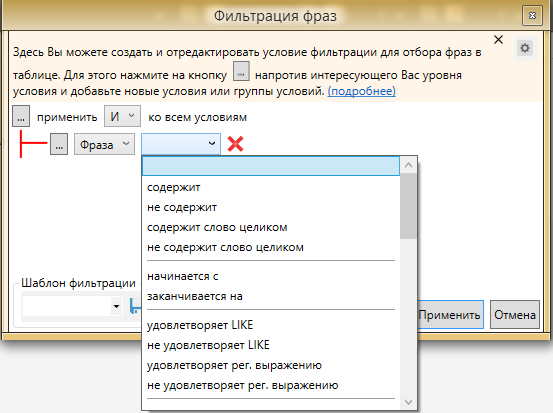Click the Отмена button

515,315
